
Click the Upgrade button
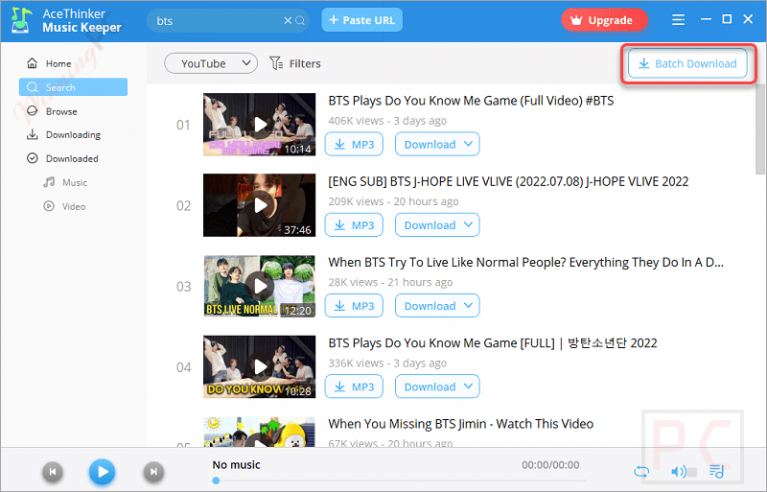(x=604, y=20)
